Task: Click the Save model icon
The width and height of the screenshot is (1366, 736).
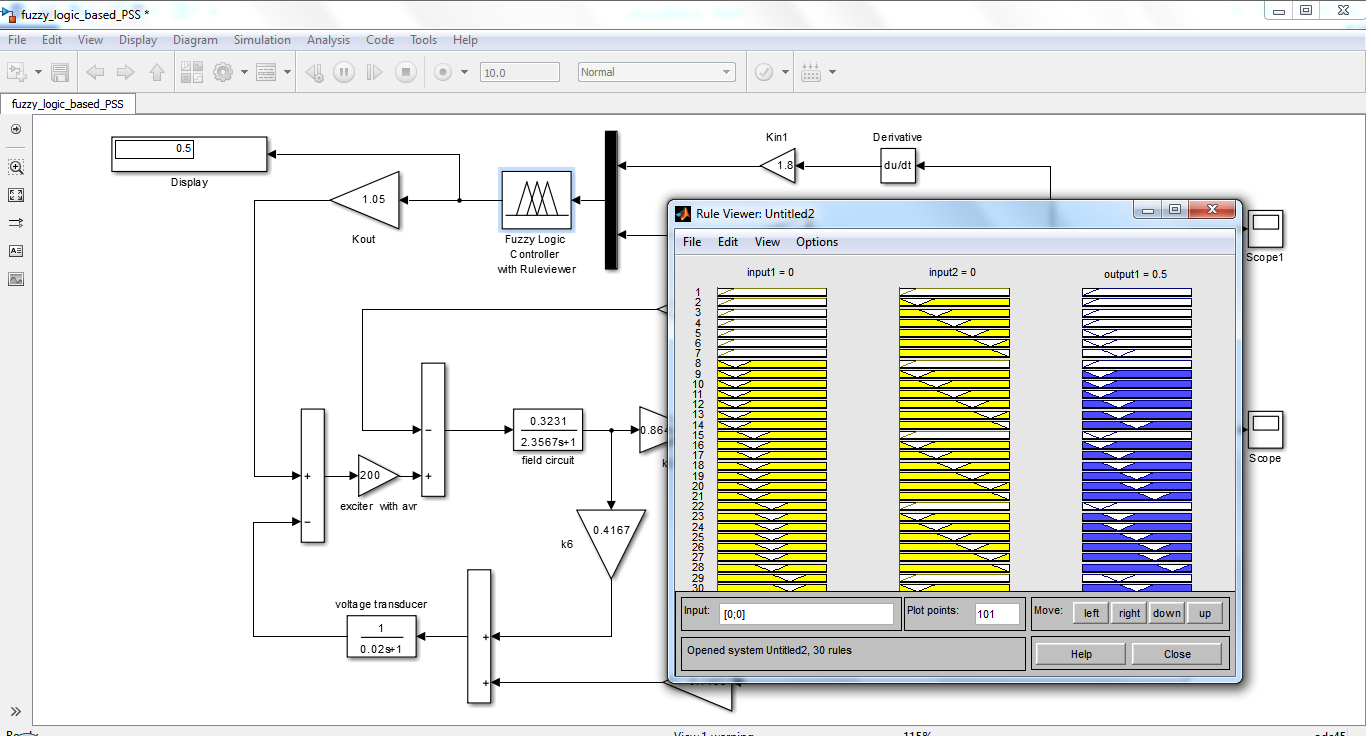Action: (x=60, y=72)
